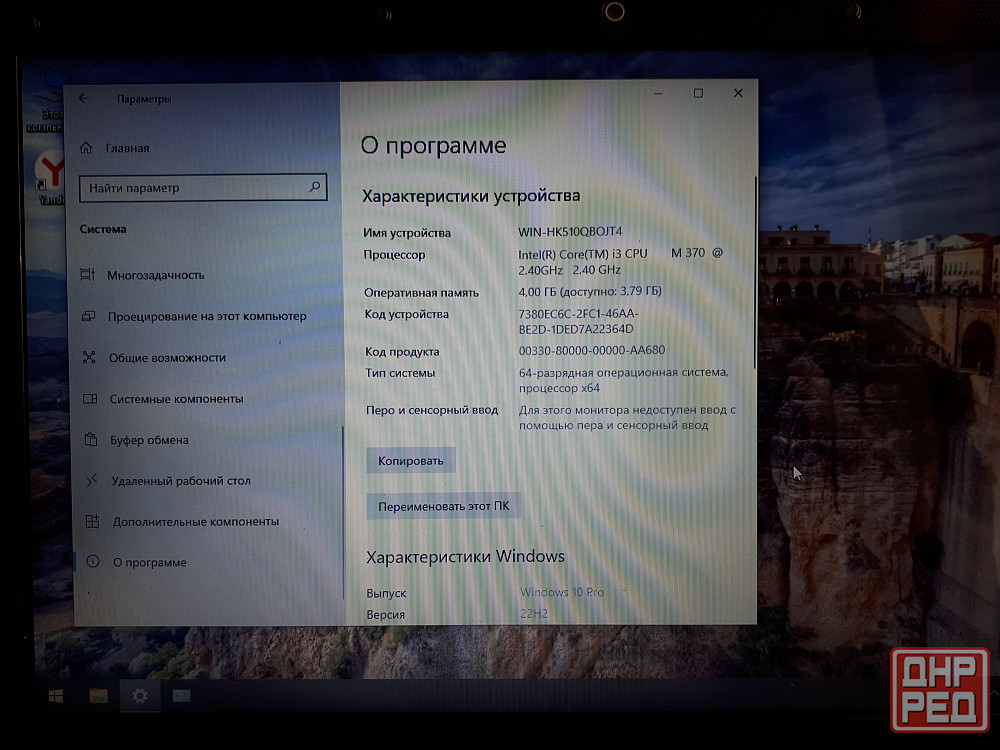1000x750 pixels.
Task: Select the Удаленный рабочий стол icon
Action: point(92,481)
